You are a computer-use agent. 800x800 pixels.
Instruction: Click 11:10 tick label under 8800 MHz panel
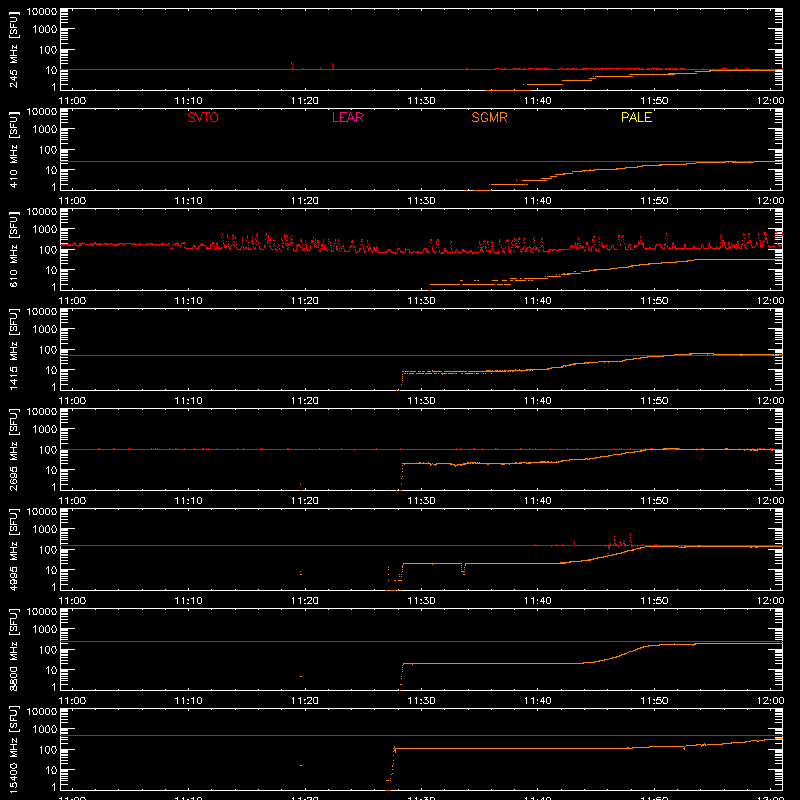coord(188,701)
